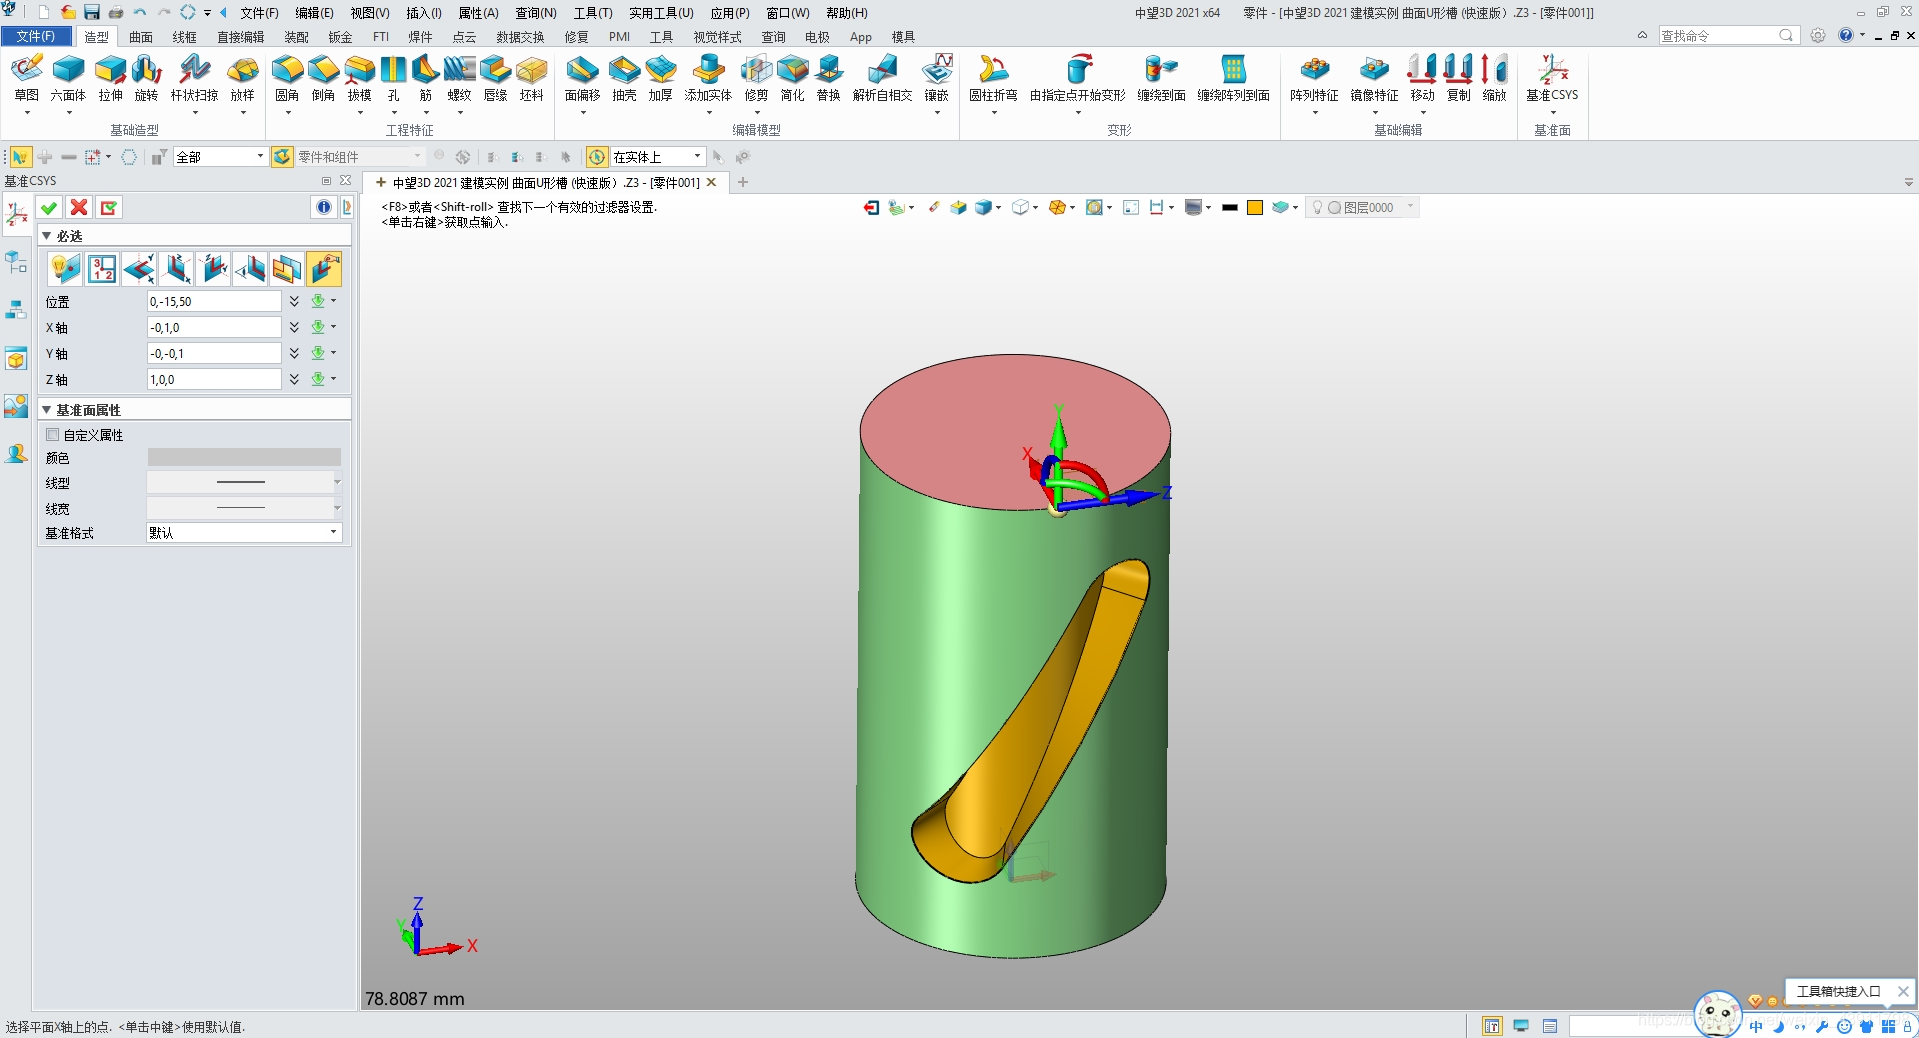Choose the 拉伸 extrude tool
Viewport: 1919px width, 1038px height.
click(110, 79)
